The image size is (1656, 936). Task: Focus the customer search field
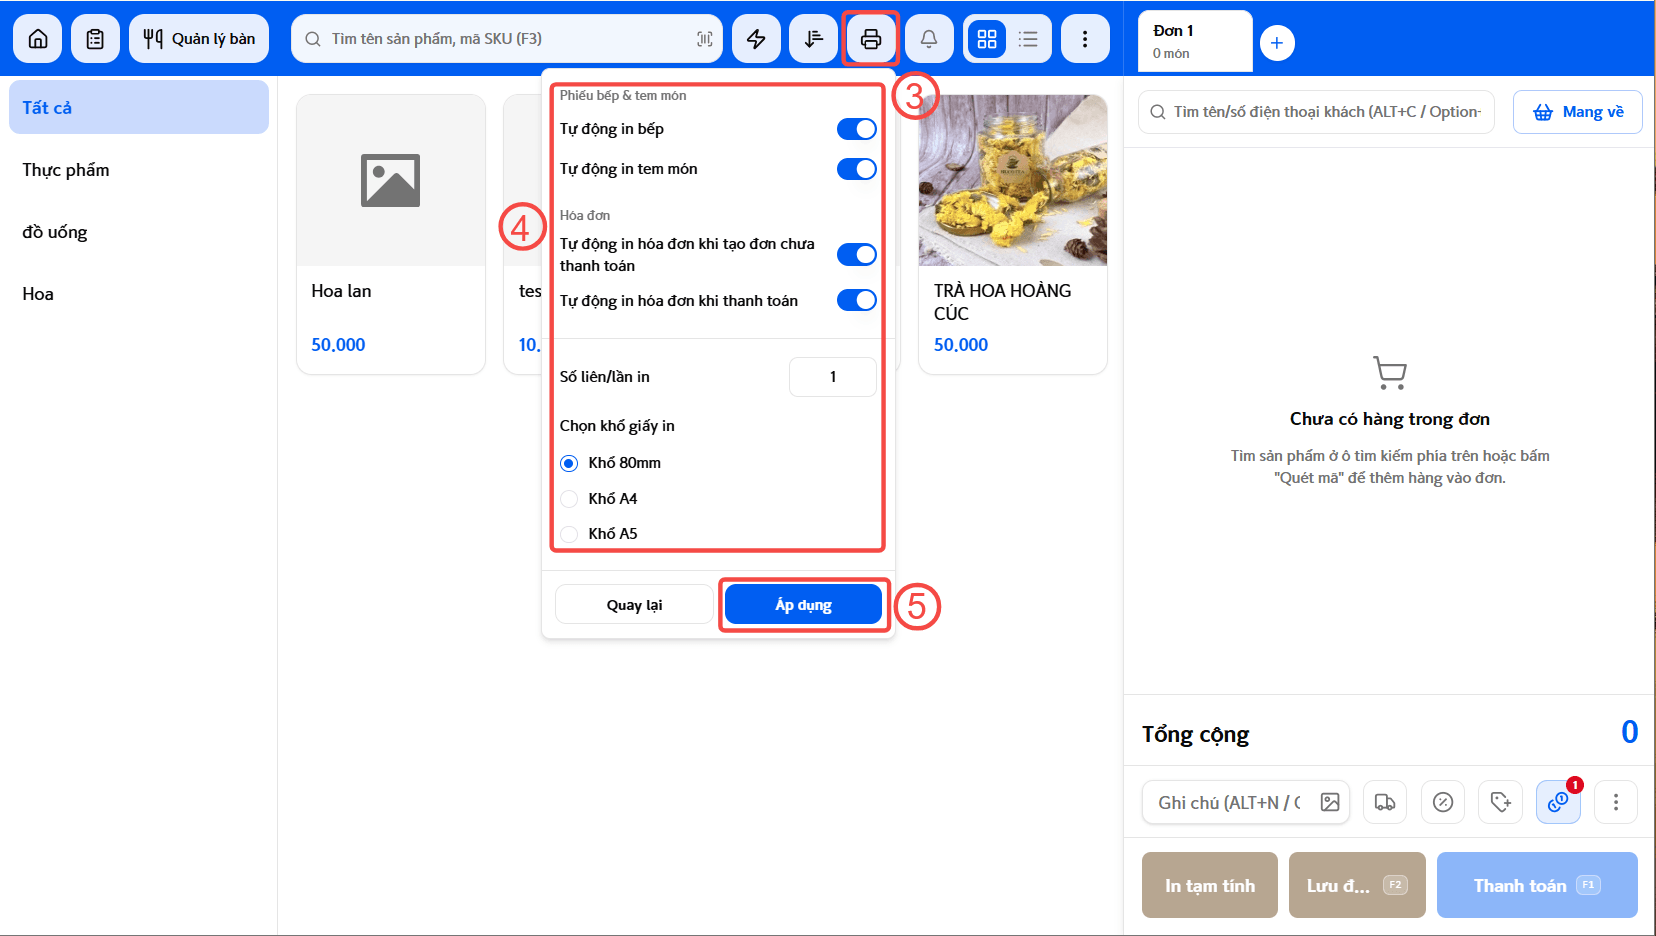point(1316,112)
